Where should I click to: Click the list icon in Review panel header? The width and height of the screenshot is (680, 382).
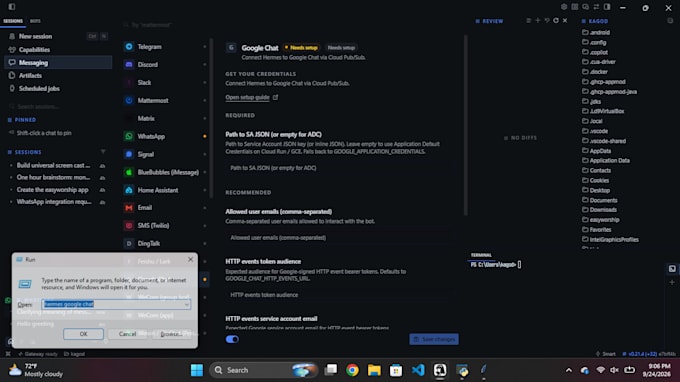(x=529, y=20)
